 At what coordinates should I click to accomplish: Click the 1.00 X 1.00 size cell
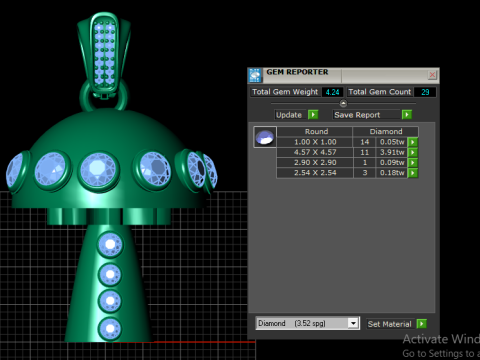[315, 142]
